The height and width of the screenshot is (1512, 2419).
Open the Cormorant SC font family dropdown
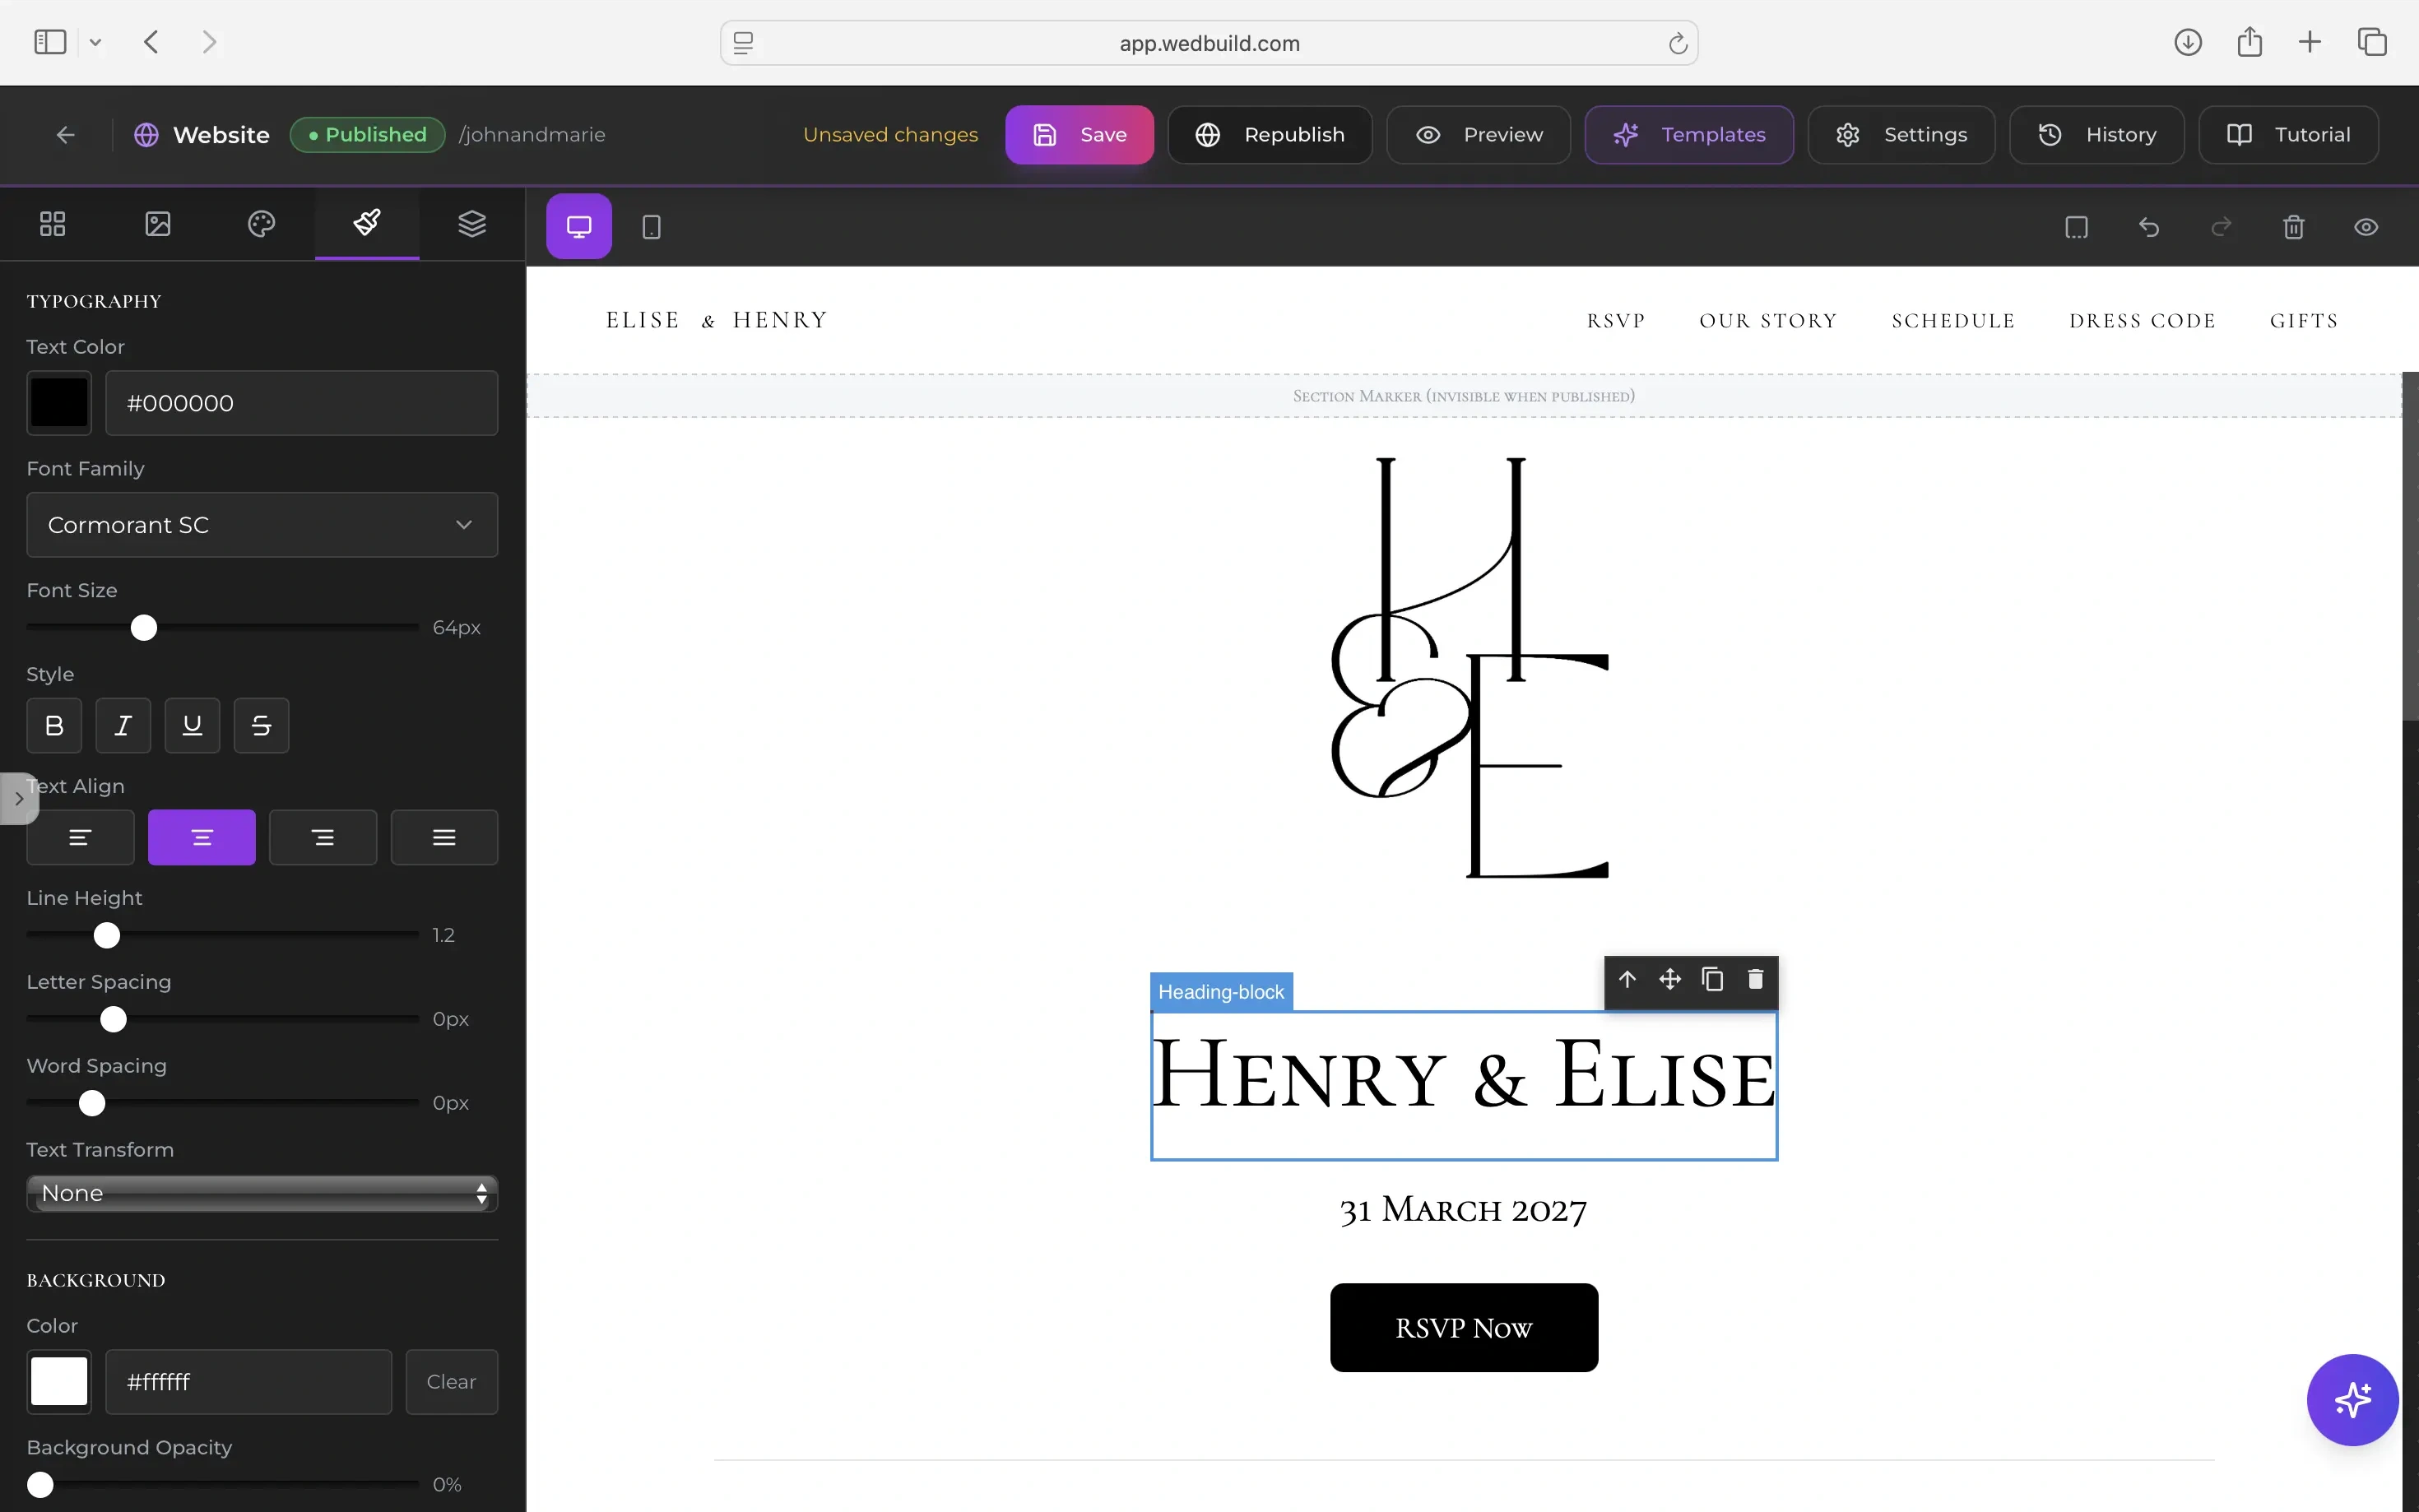(262, 525)
